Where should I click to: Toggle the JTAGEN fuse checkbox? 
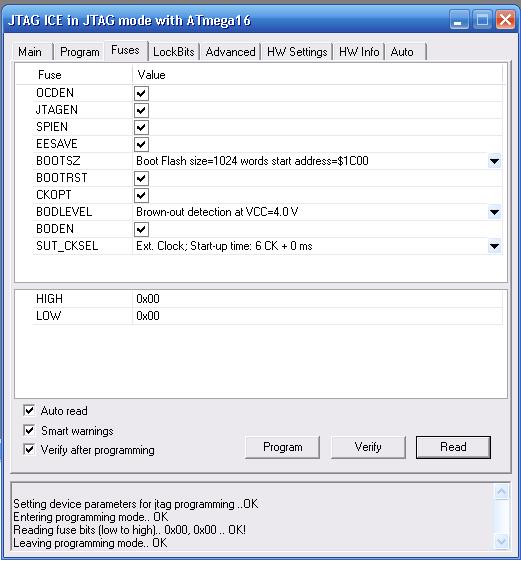pyautogui.click(x=141, y=110)
